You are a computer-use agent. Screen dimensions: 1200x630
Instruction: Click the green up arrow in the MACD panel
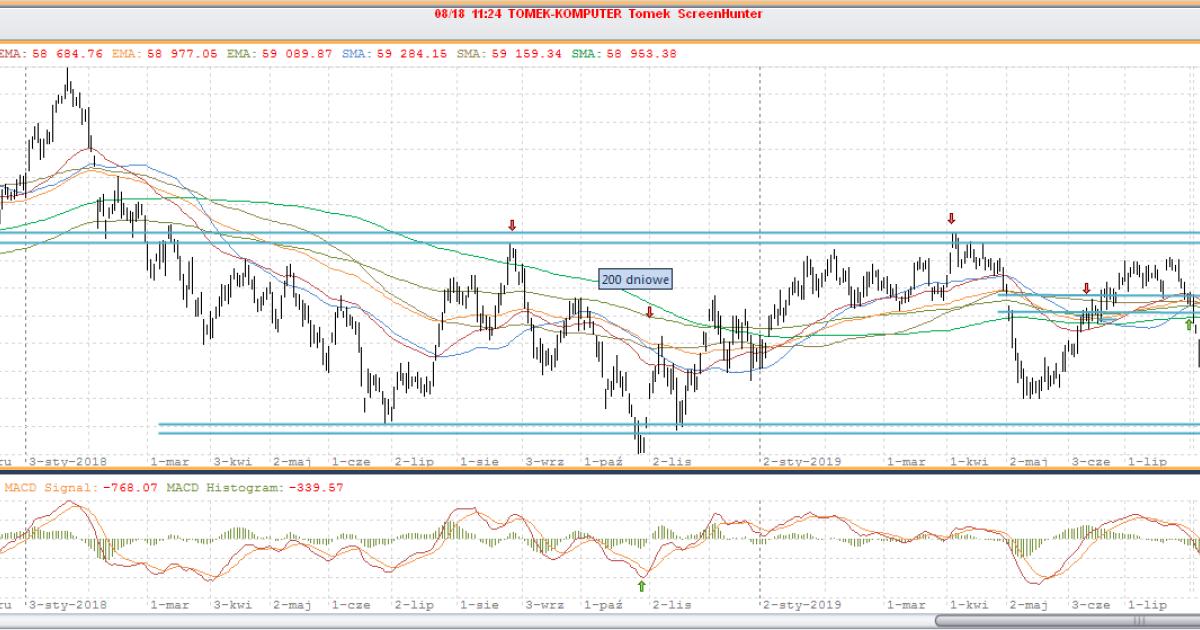(x=642, y=586)
